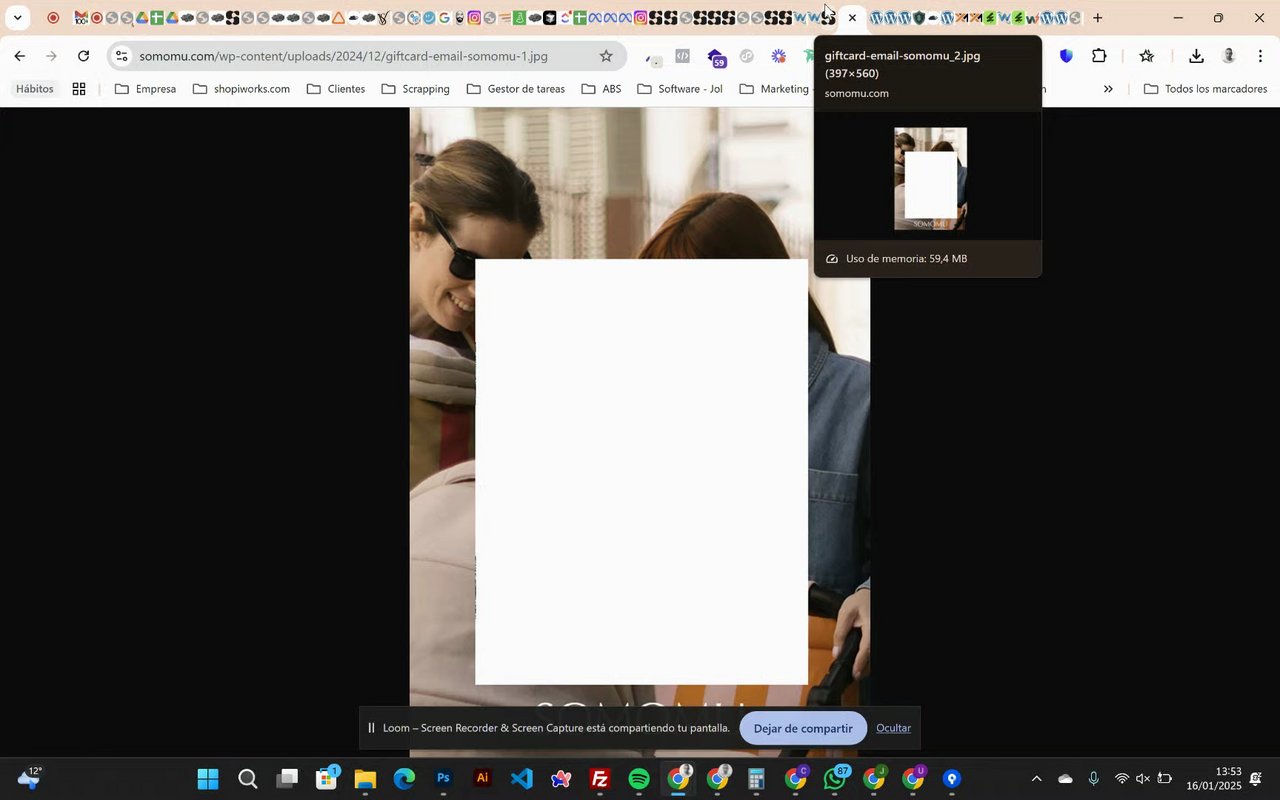
Task: Open WhatsApp with 87 unread badge
Action: click(835, 779)
